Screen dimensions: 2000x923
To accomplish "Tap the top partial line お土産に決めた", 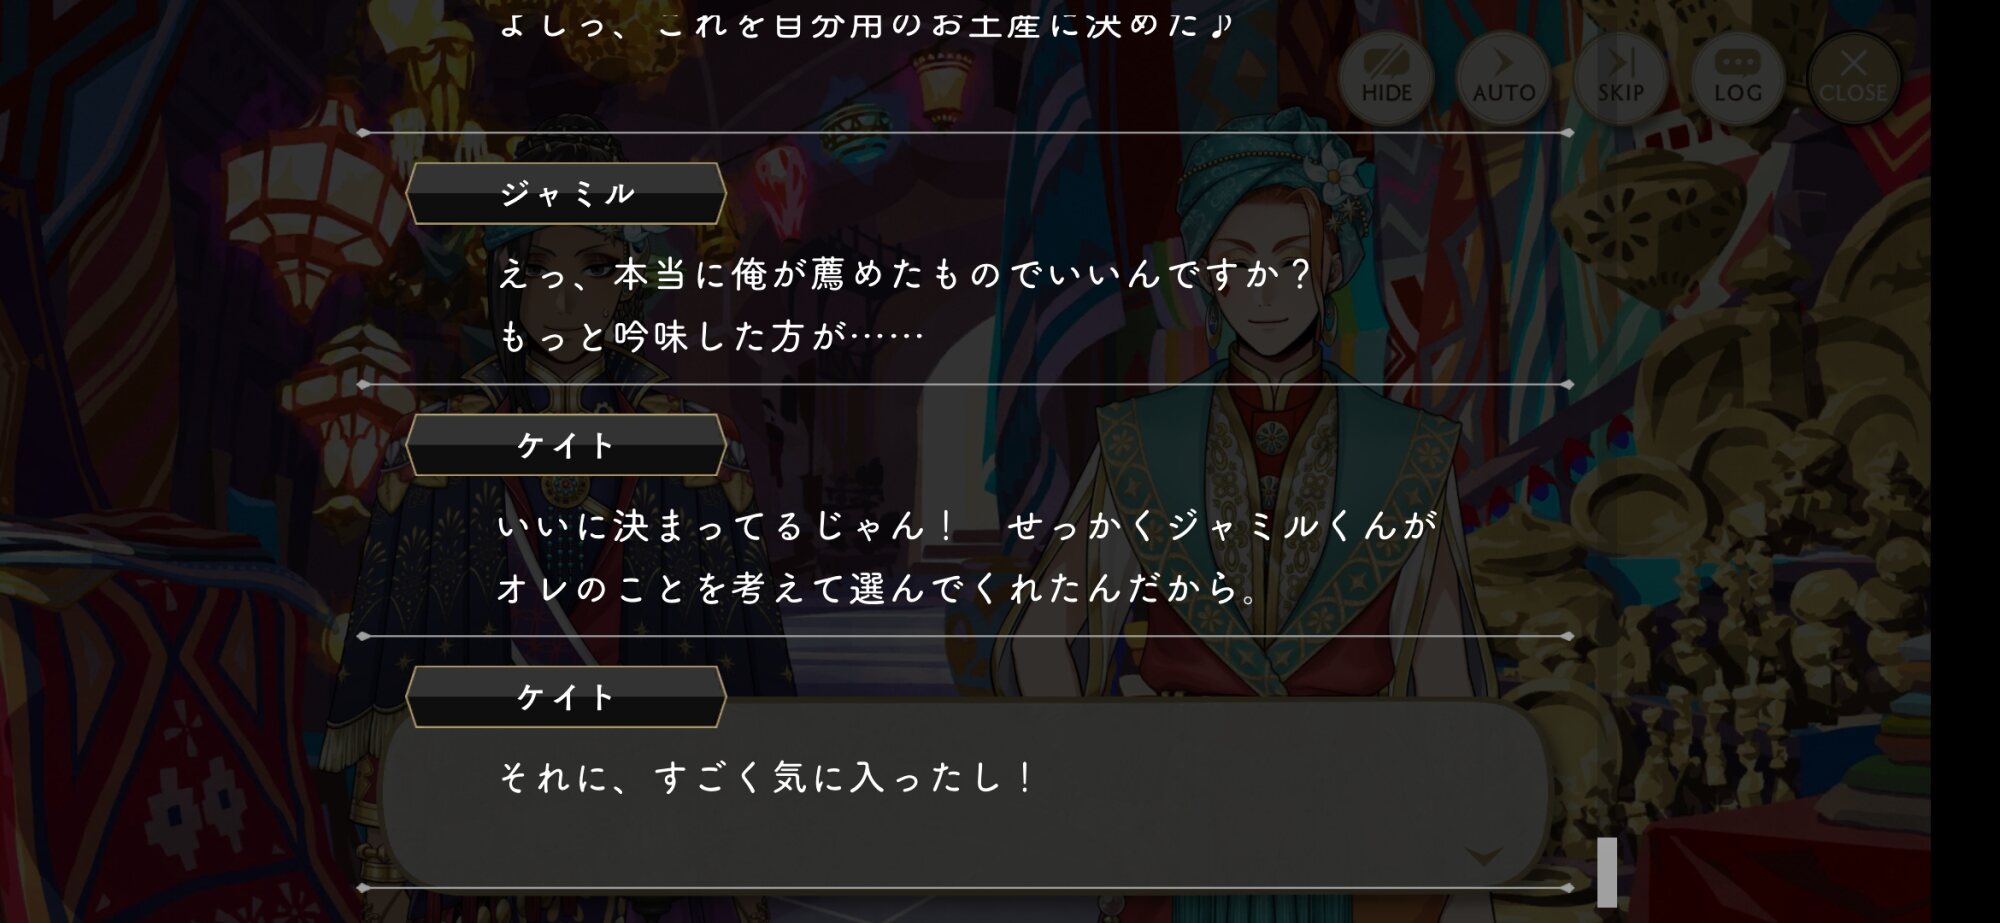I will [x=866, y=23].
